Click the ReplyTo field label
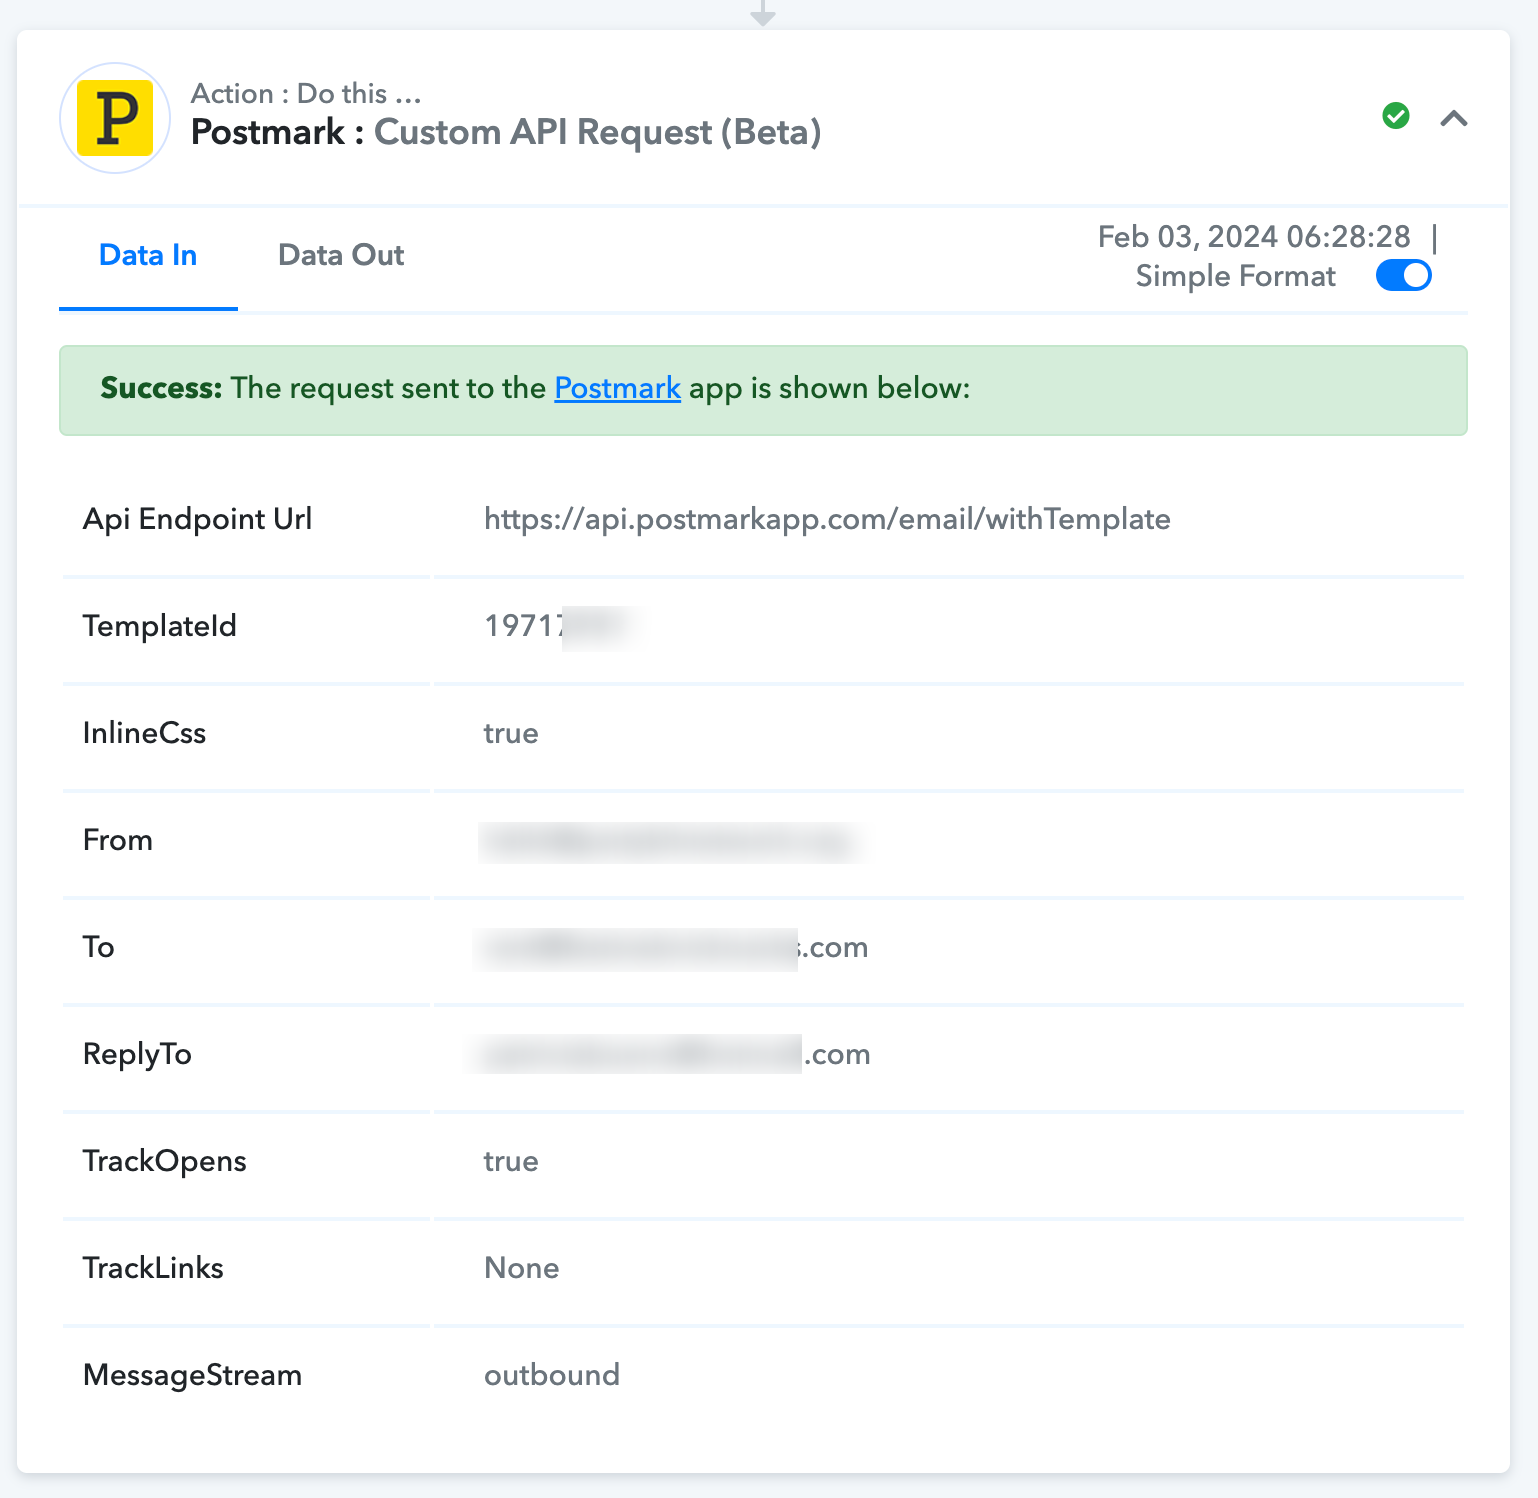This screenshot has width=1538, height=1498. click(137, 1054)
